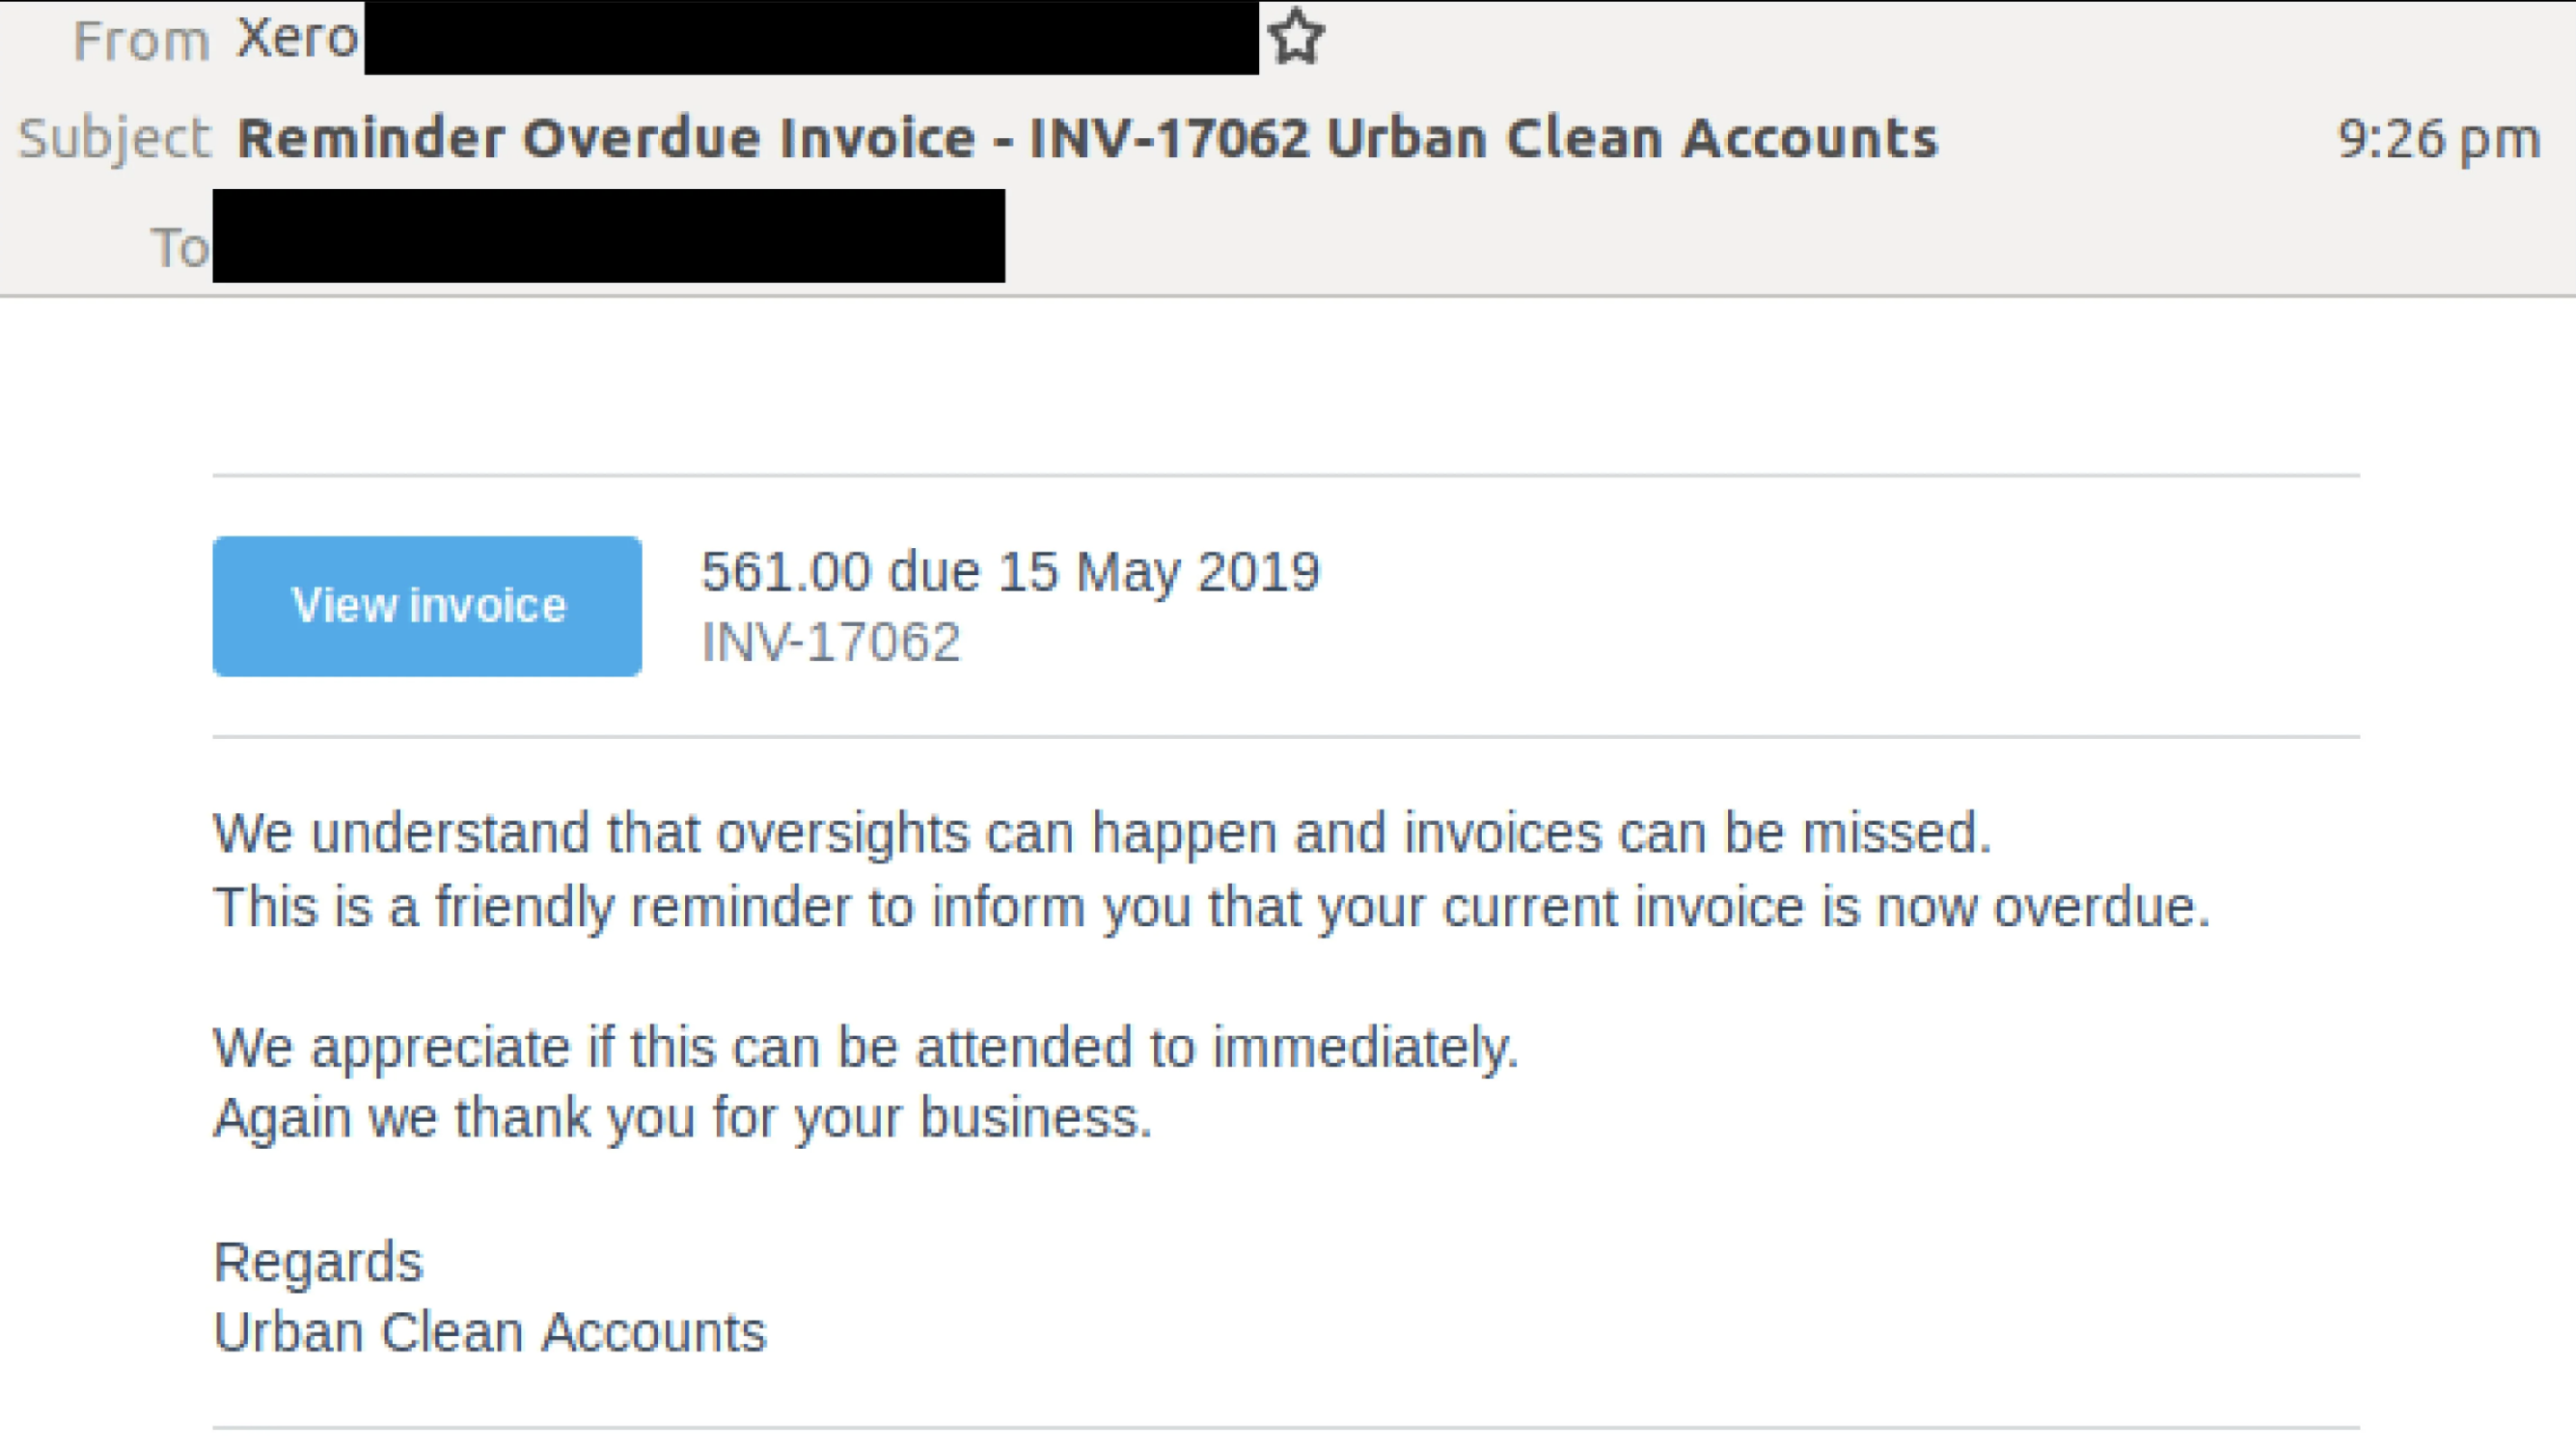This screenshot has height=1450, width=2576.
Task: Click the friendly reminder overdue sentence
Action: [1211, 908]
